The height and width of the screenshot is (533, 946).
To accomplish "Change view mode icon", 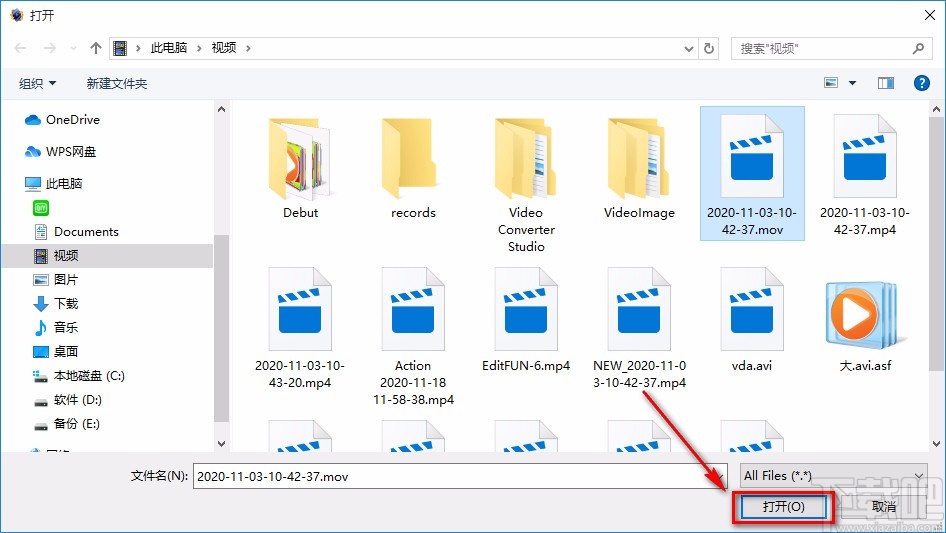I will tap(831, 83).
